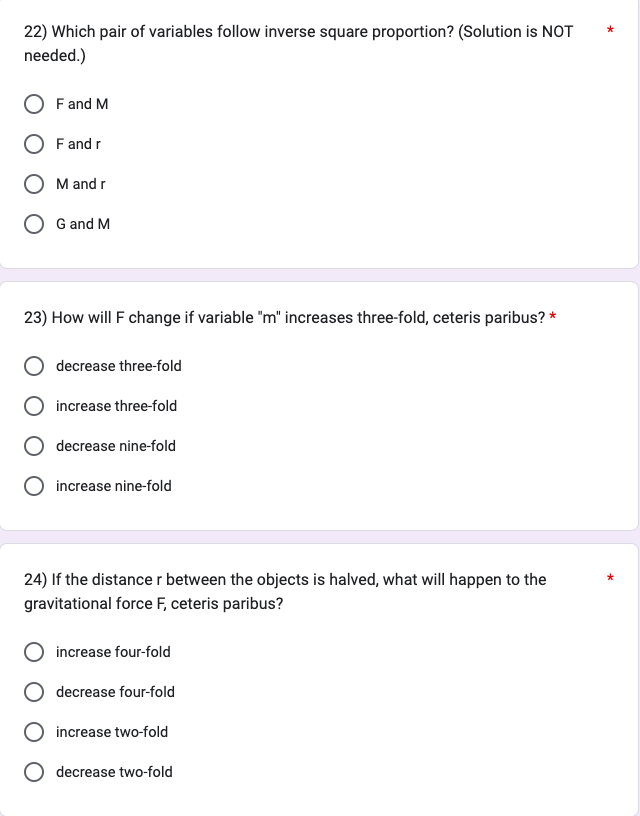Select 'G and M' option
The image size is (640, 816).
pyautogui.click(x=35, y=224)
